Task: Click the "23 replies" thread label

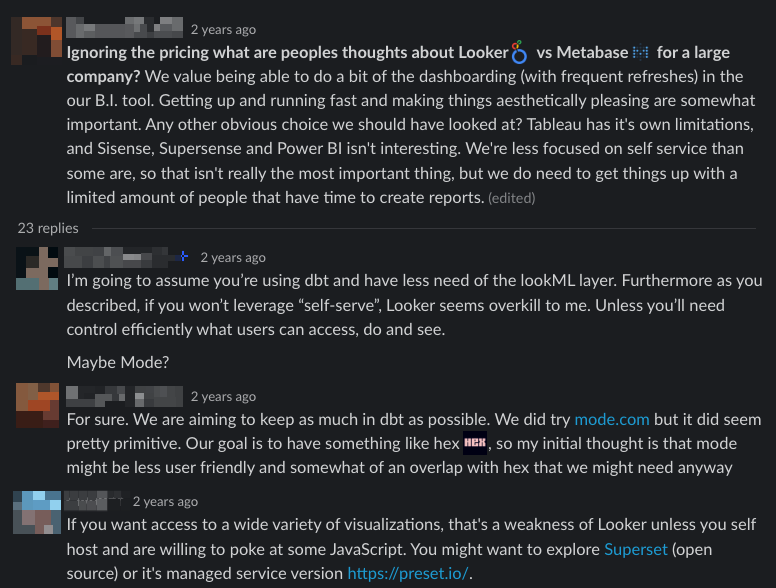Action: pos(47,228)
